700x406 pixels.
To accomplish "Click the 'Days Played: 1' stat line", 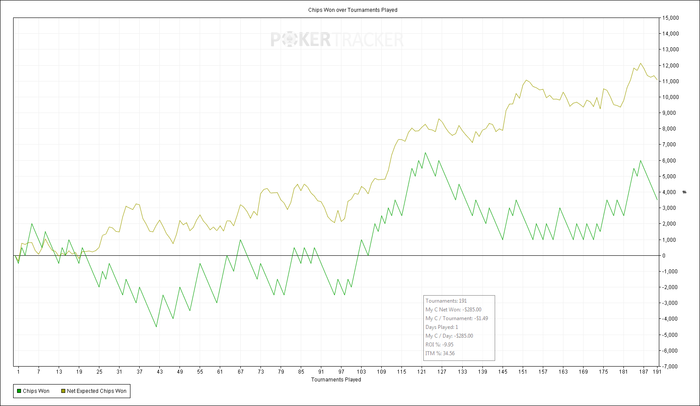I will (442, 327).
